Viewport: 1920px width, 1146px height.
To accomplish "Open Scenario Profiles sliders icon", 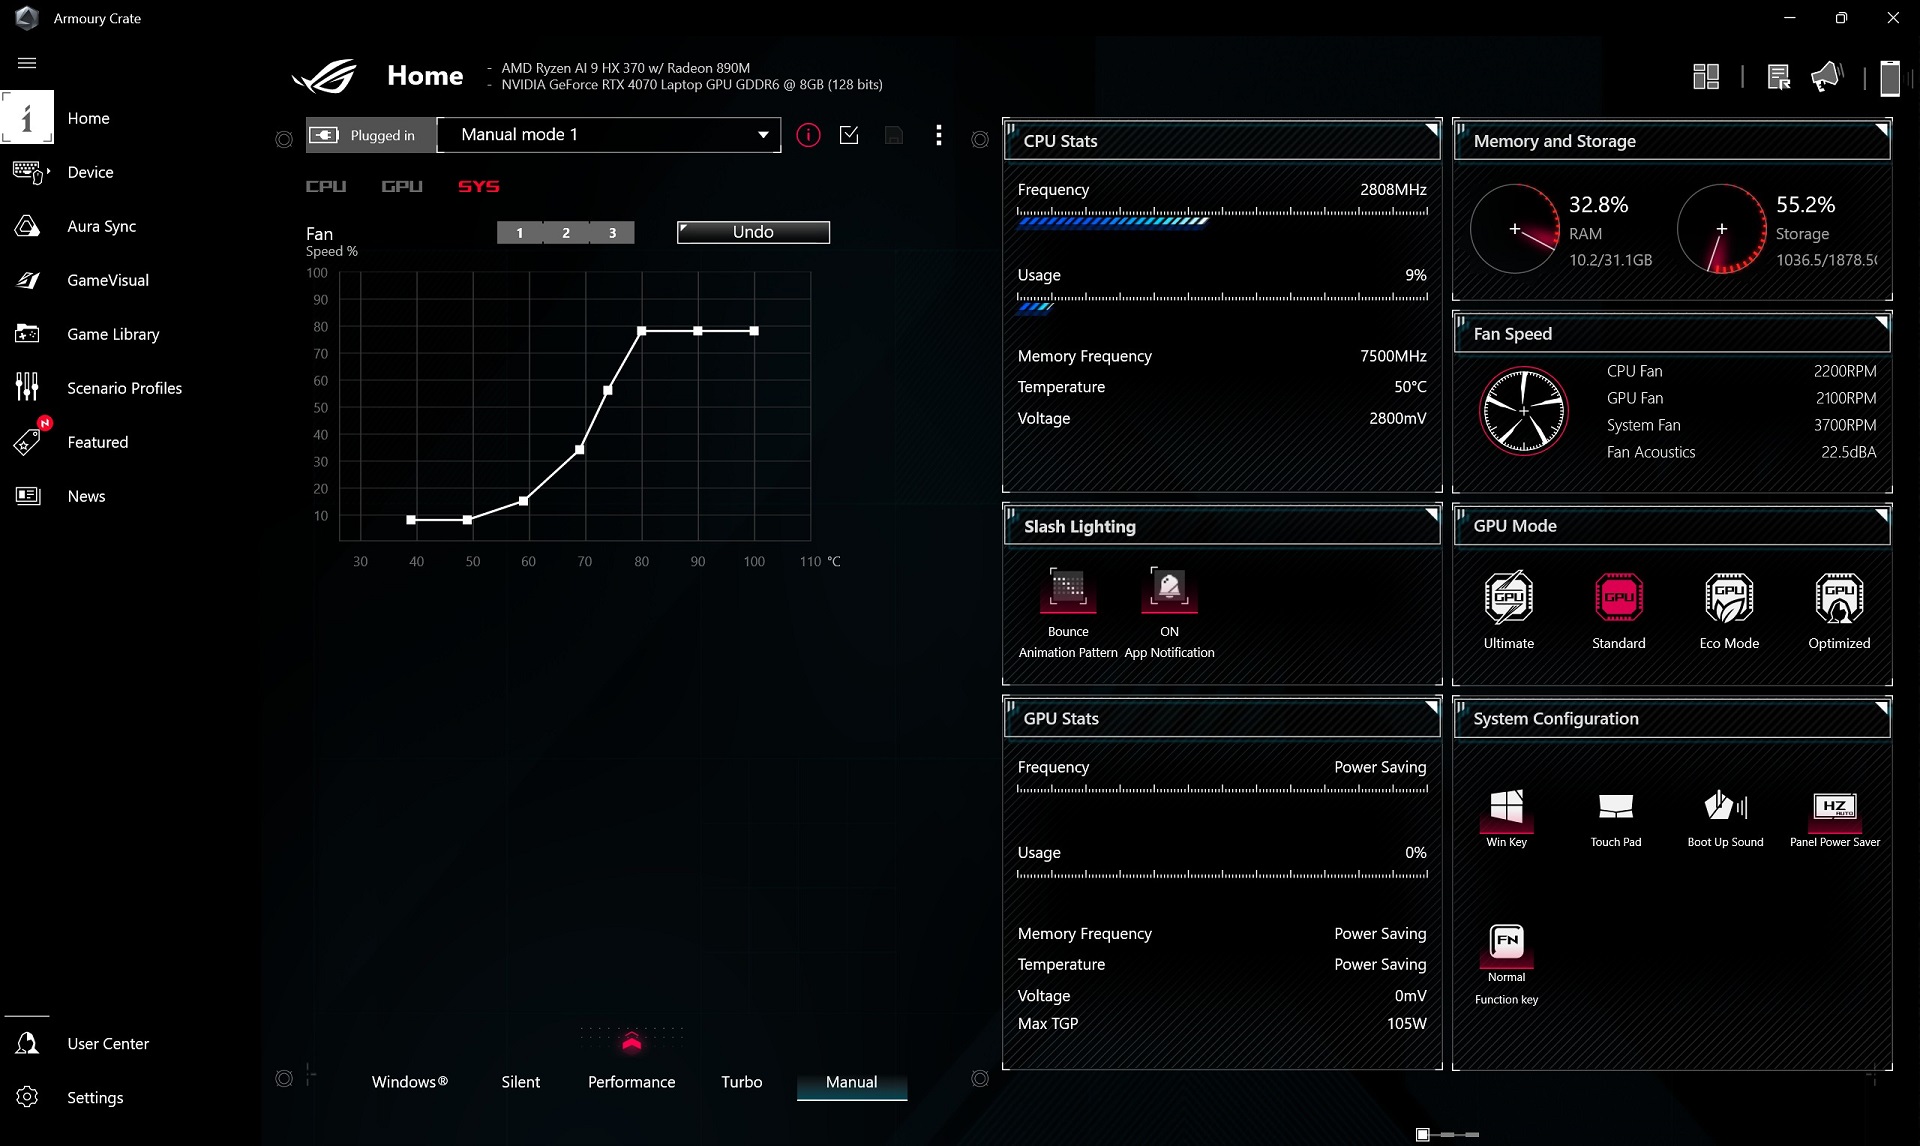I will pos(28,388).
